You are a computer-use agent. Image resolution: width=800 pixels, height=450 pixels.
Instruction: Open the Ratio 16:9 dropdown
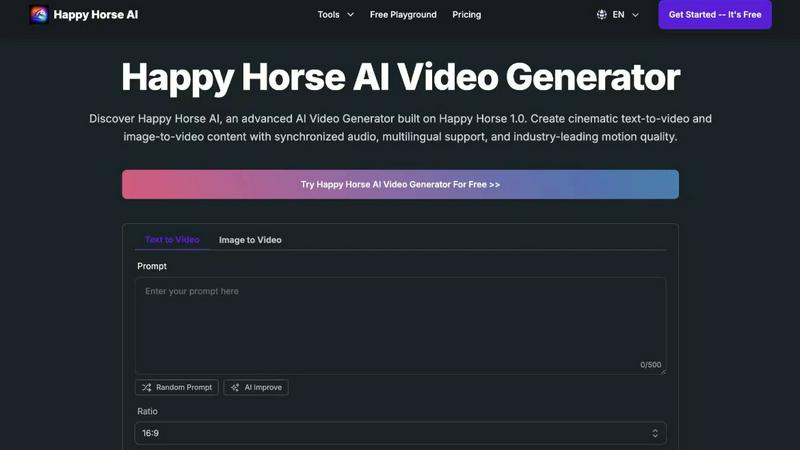[x=400, y=433]
